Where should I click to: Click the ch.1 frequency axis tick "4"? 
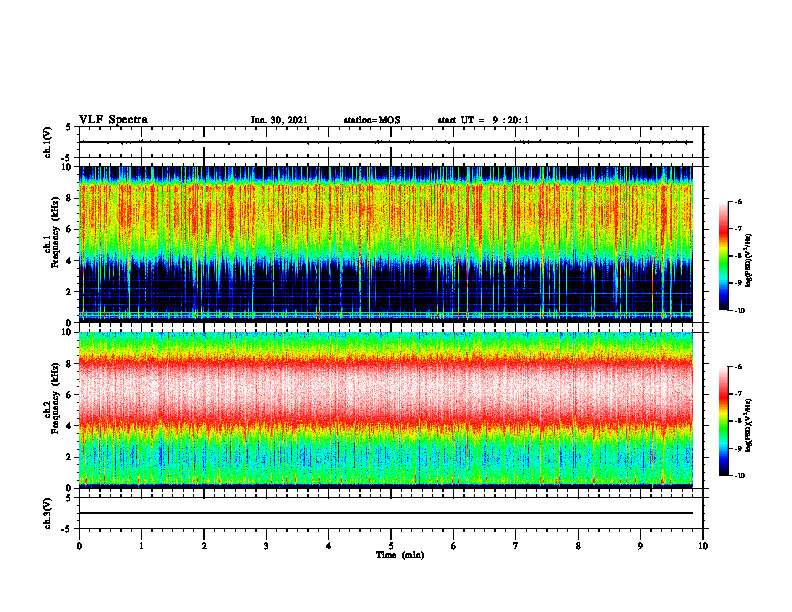70,261
